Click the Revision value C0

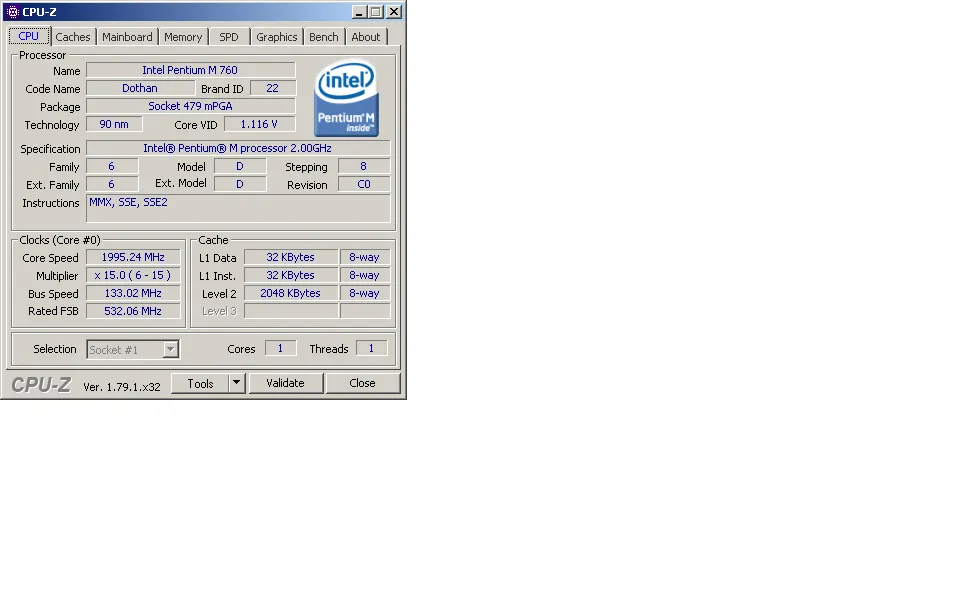(x=364, y=184)
